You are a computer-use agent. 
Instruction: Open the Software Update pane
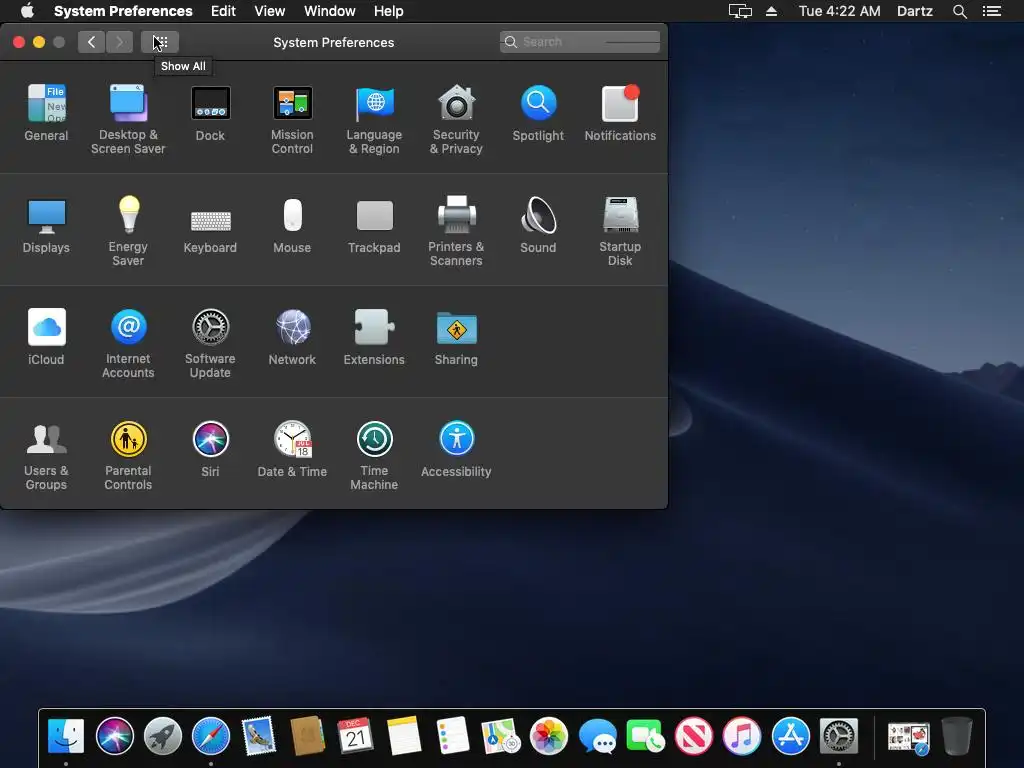pyautogui.click(x=210, y=343)
